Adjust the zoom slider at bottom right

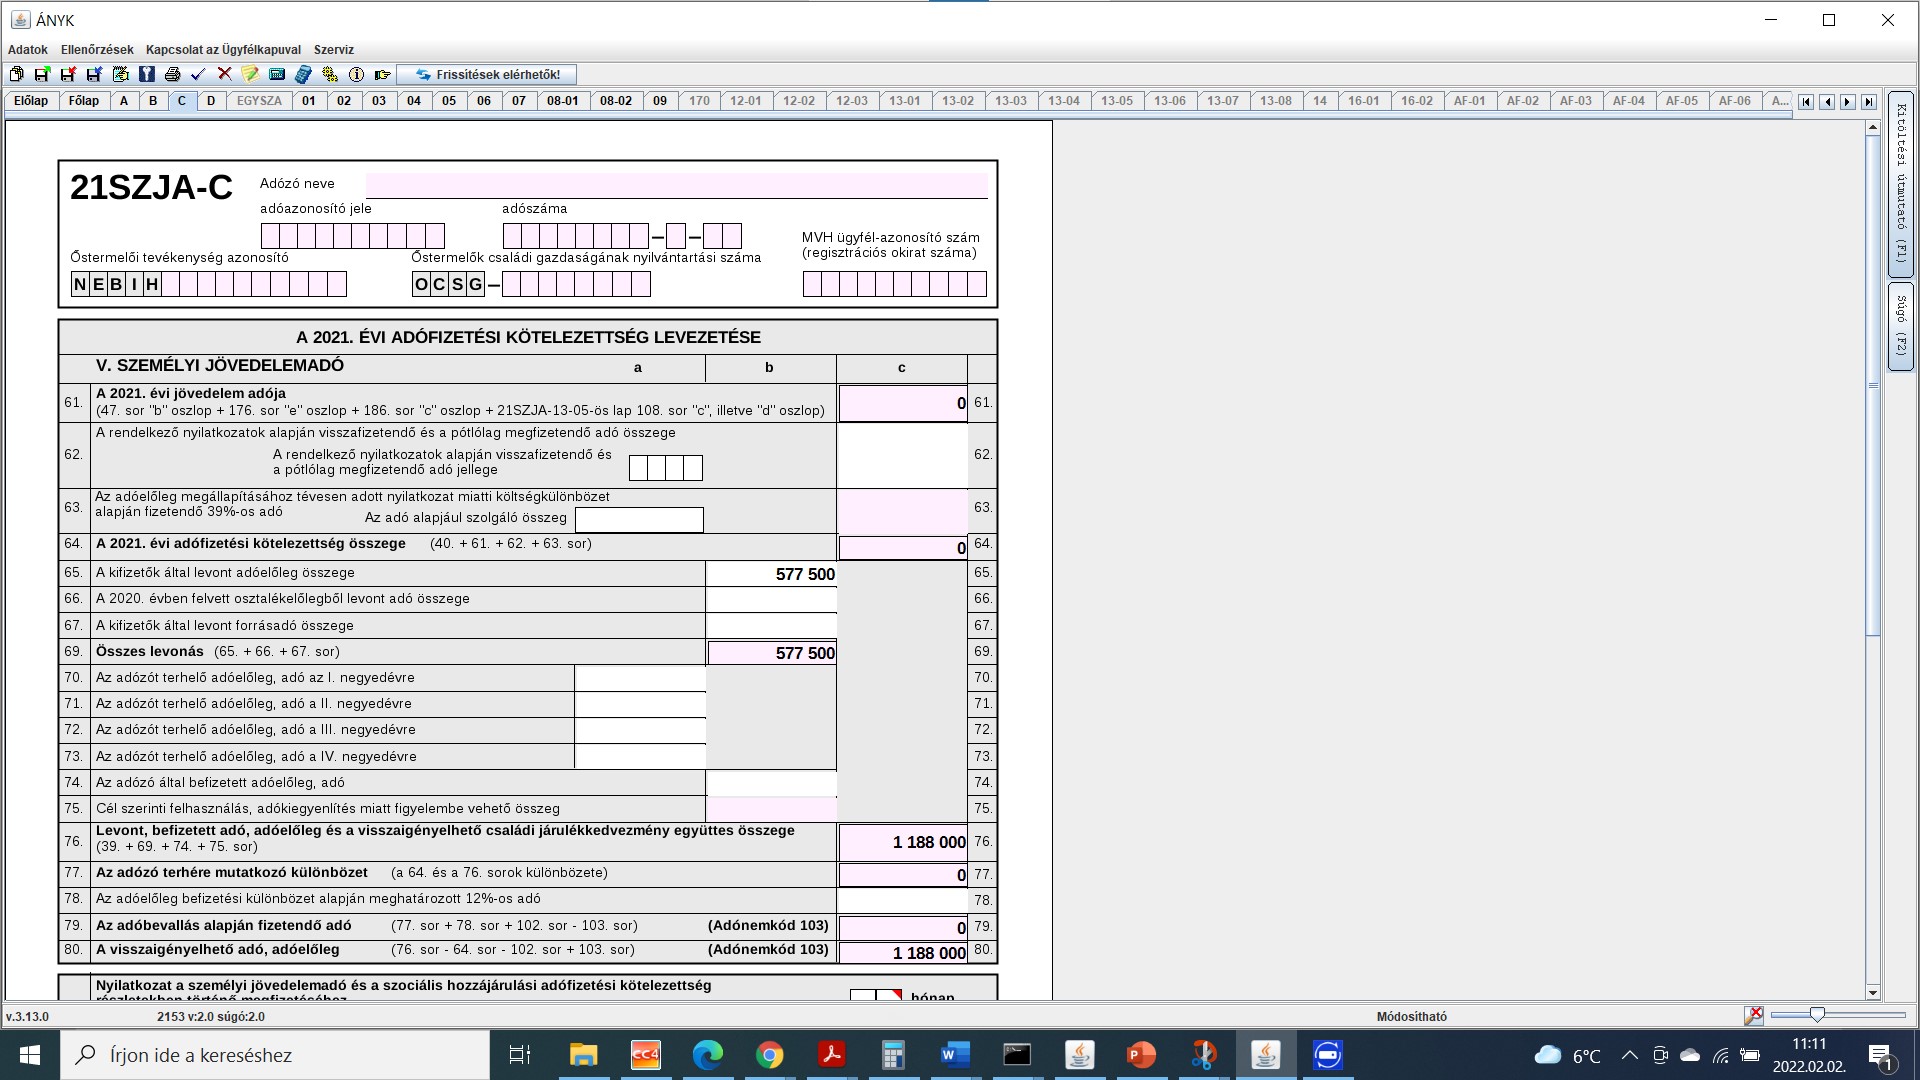1817,1015
